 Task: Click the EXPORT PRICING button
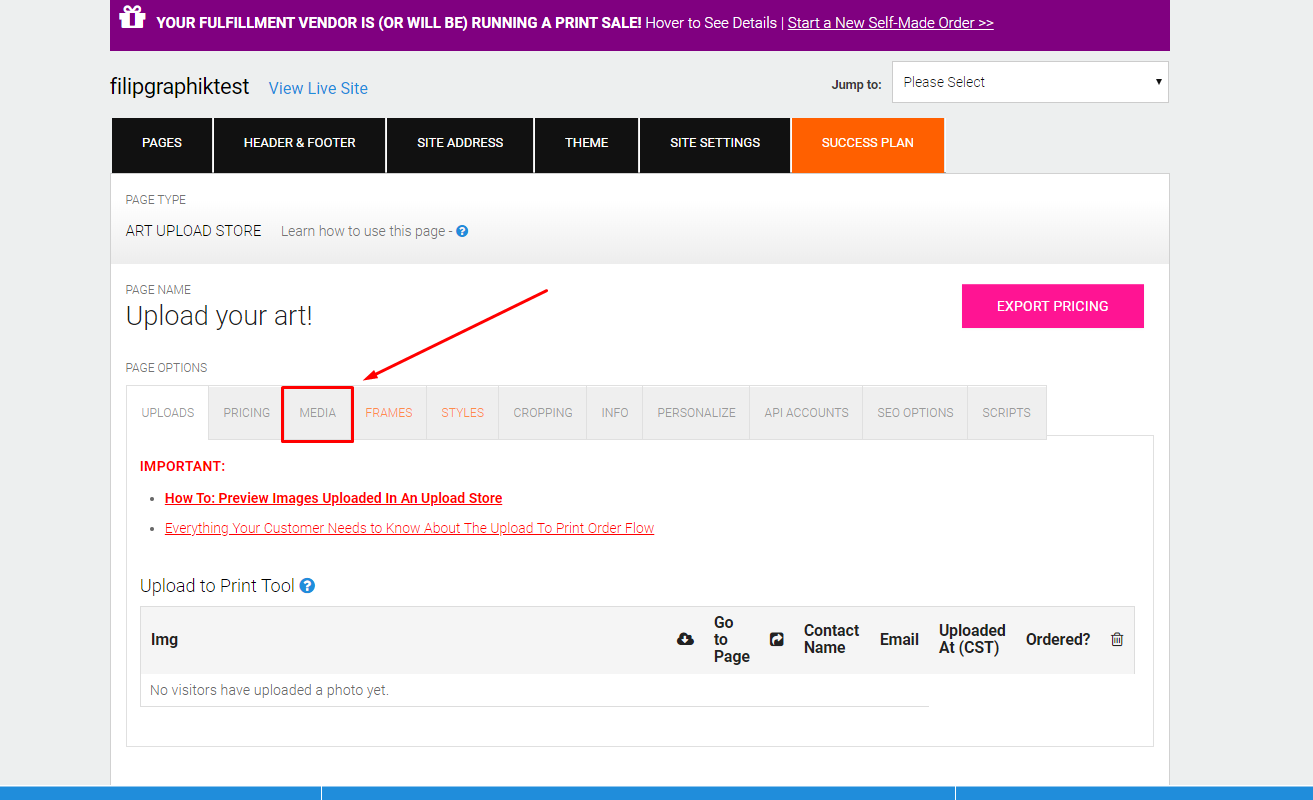(x=1052, y=306)
